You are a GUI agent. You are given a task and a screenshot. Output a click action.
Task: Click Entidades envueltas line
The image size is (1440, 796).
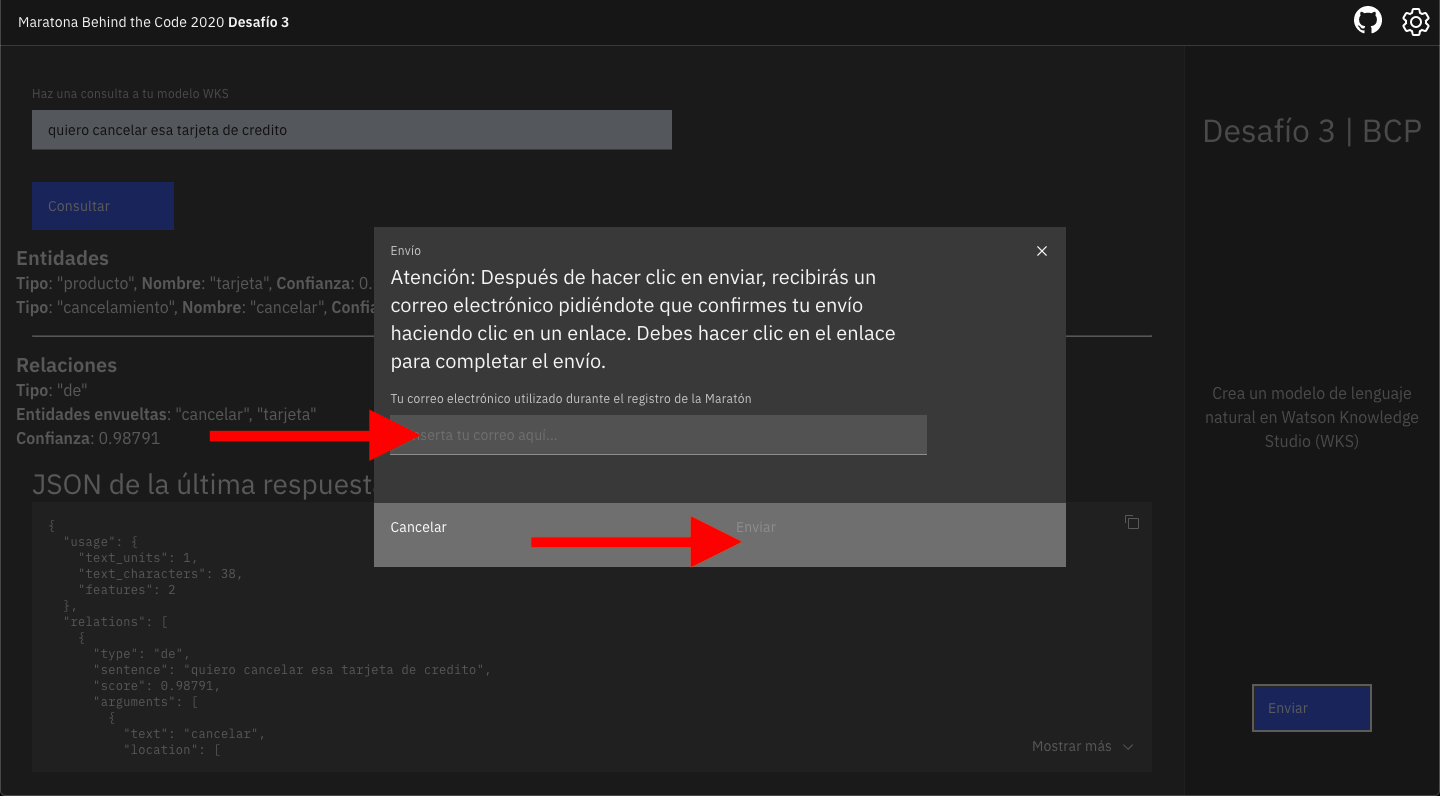pyautogui.click(x=166, y=414)
